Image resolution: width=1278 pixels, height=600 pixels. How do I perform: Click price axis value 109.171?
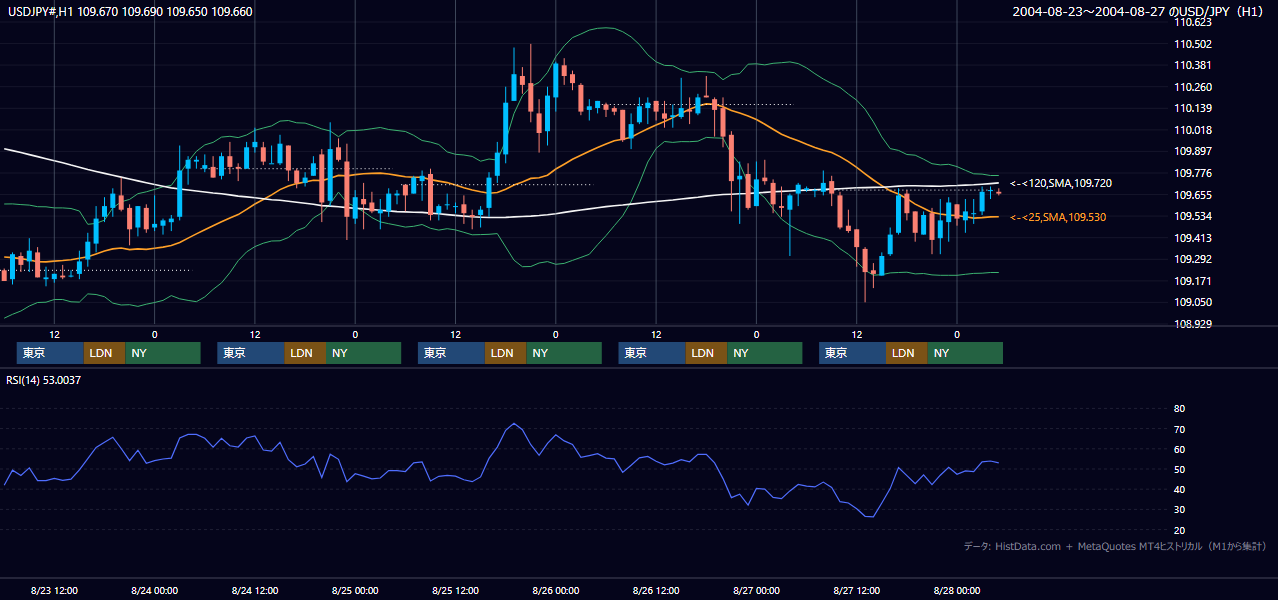[1193, 281]
